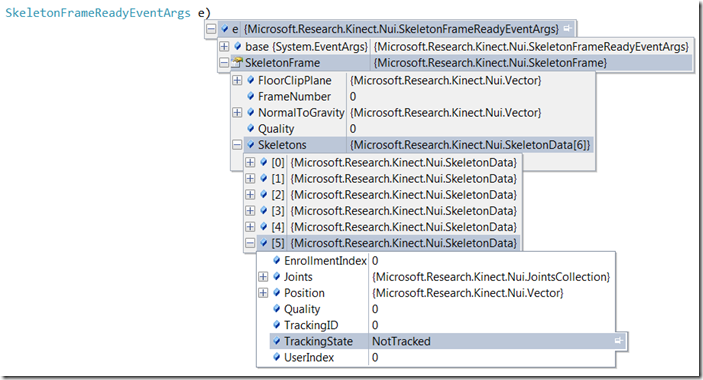Viewport: 703px width, 380px height.
Task: Expand the Joints collection
Action: [x=263, y=277]
